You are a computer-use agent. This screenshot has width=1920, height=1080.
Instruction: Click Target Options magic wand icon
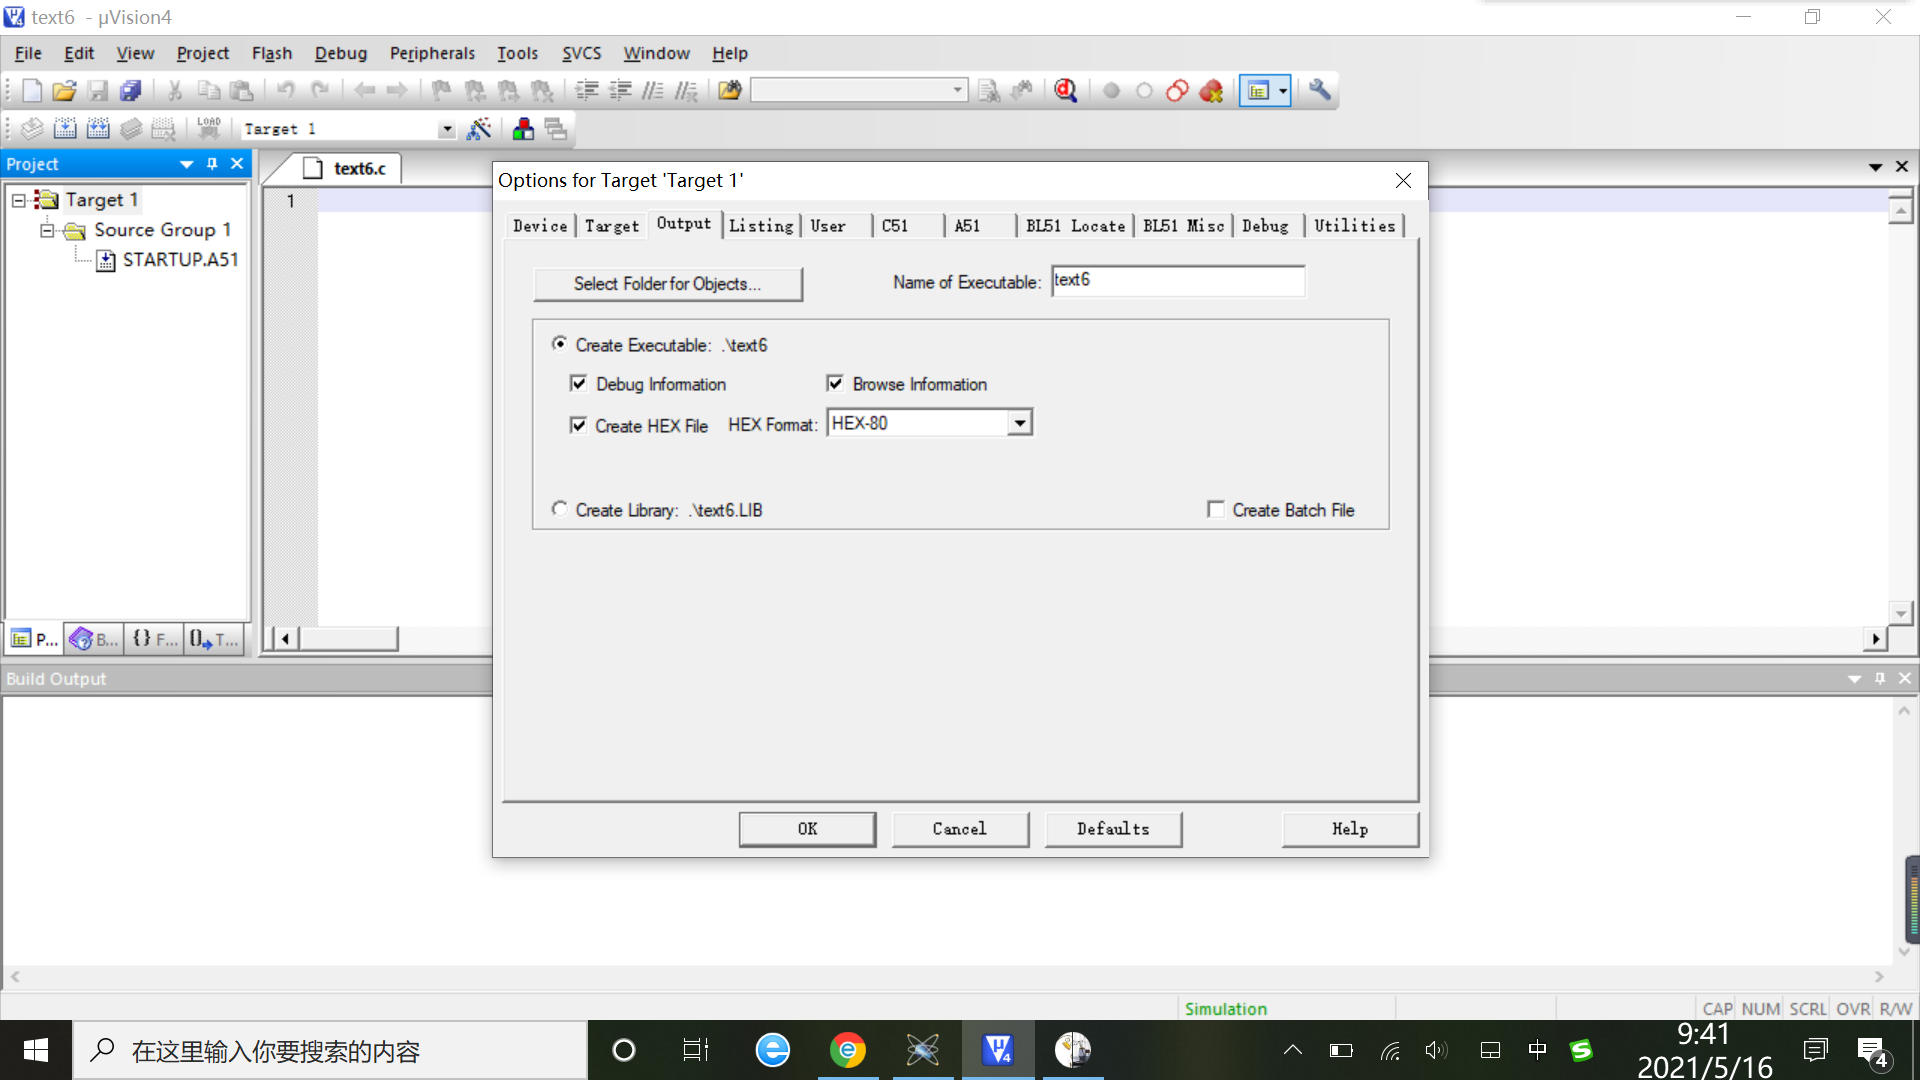[x=479, y=129]
